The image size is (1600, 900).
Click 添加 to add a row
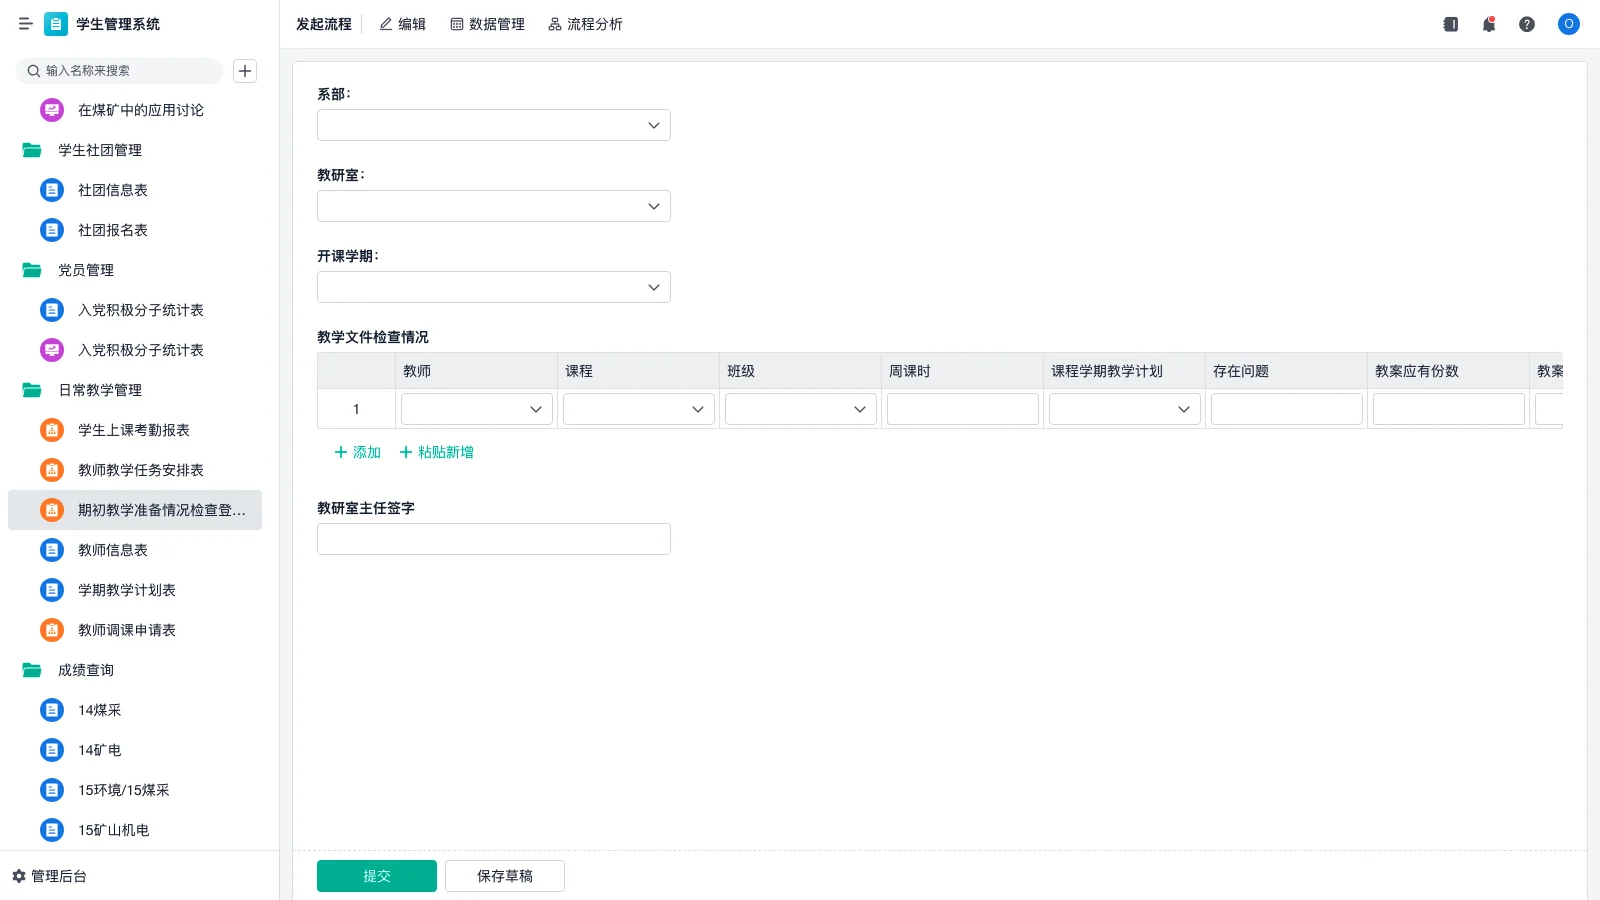click(356, 452)
